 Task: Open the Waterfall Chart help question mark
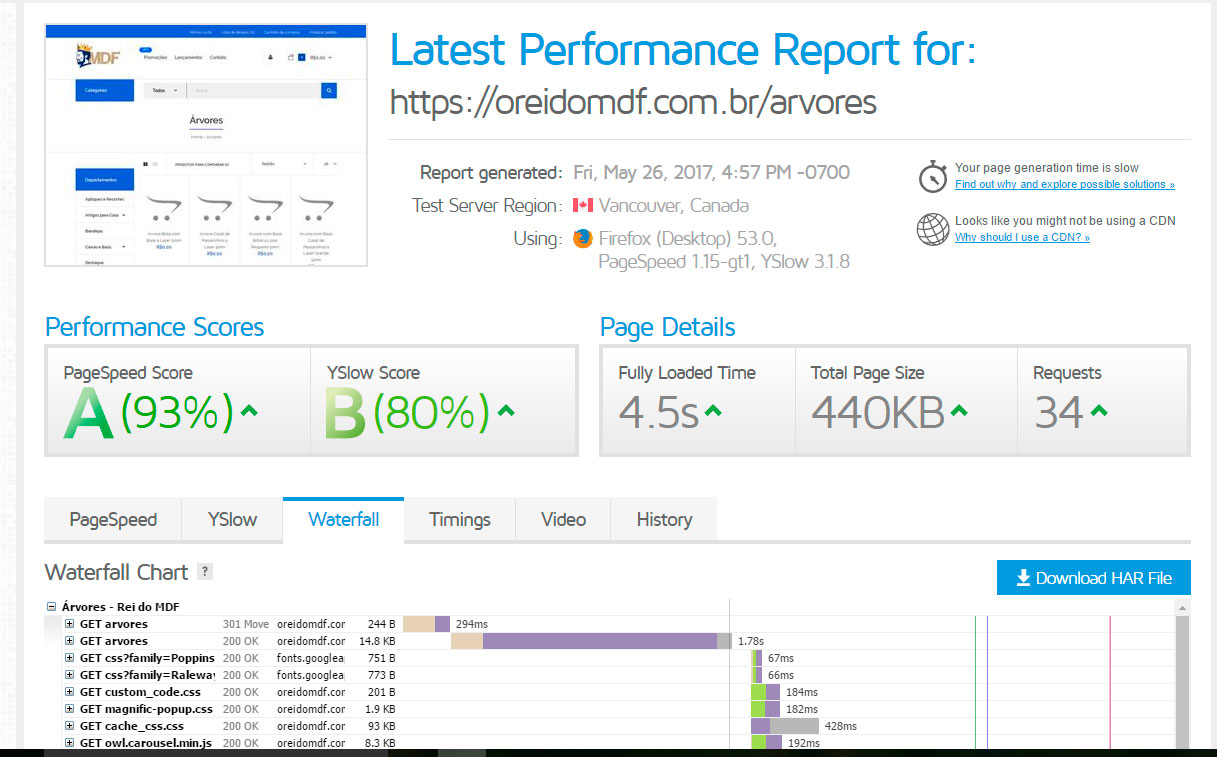[x=205, y=572]
